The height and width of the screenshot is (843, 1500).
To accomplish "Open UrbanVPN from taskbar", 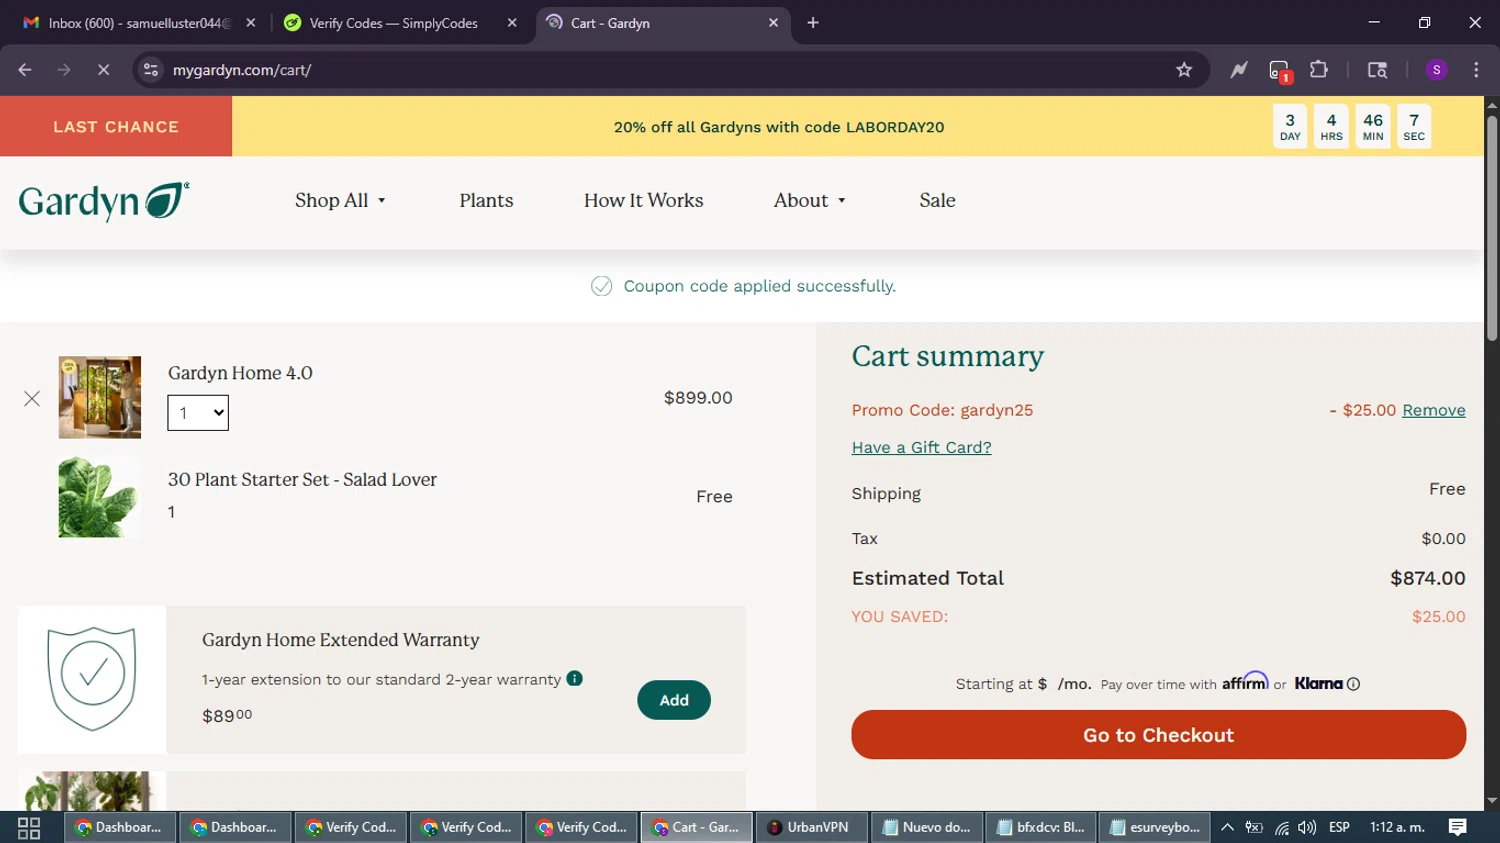I will pos(812,828).
